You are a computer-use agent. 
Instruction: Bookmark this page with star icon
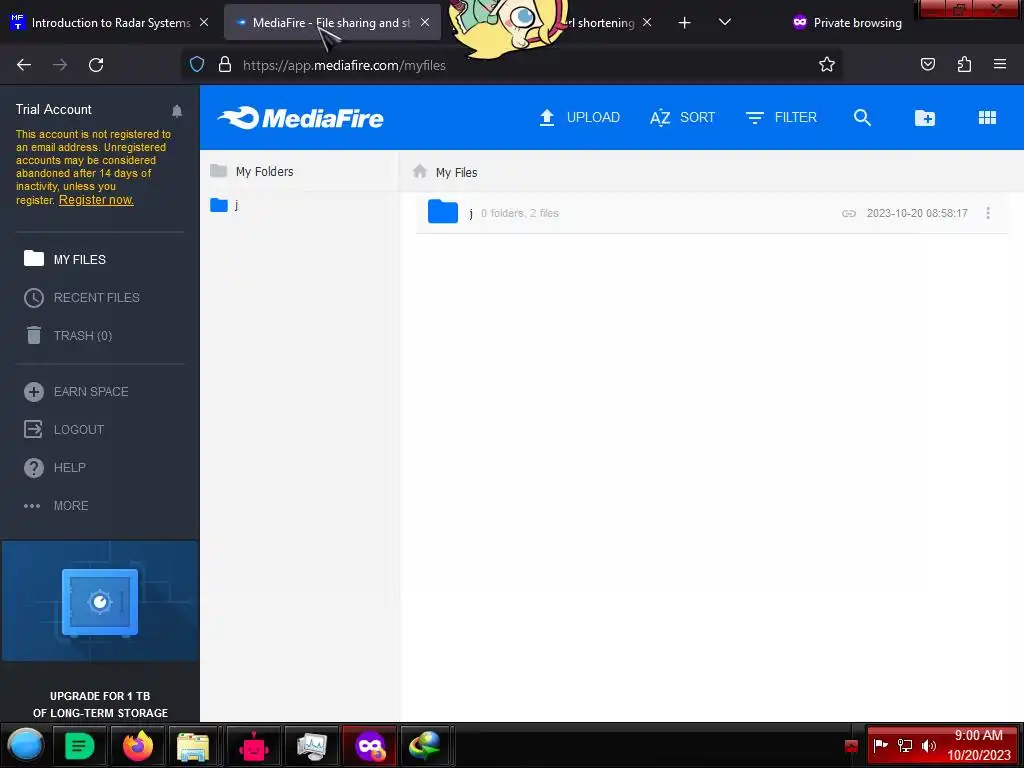827,64
